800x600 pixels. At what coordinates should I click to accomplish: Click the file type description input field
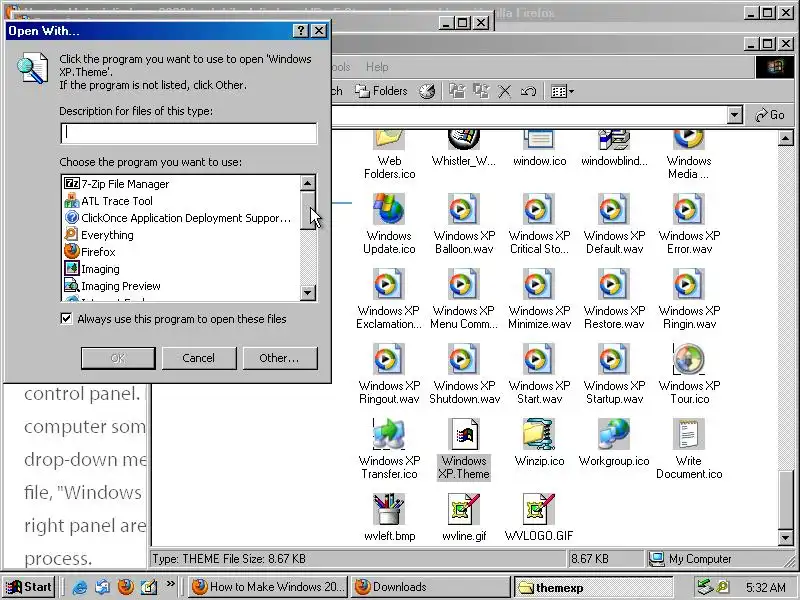coord(189,133)
